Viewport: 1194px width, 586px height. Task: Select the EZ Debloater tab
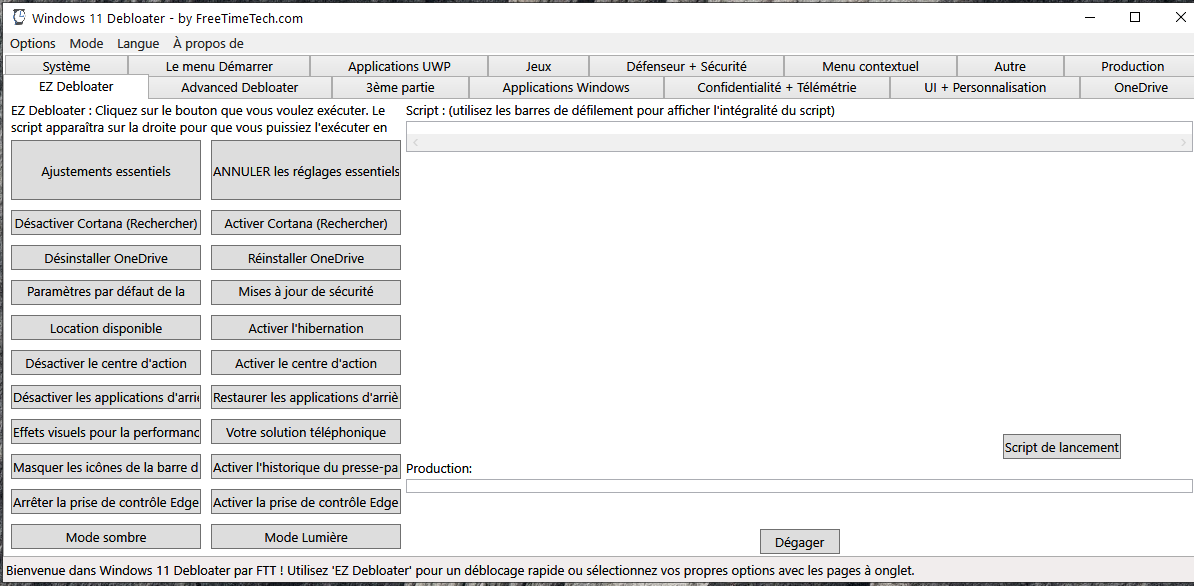click(76, 86)
